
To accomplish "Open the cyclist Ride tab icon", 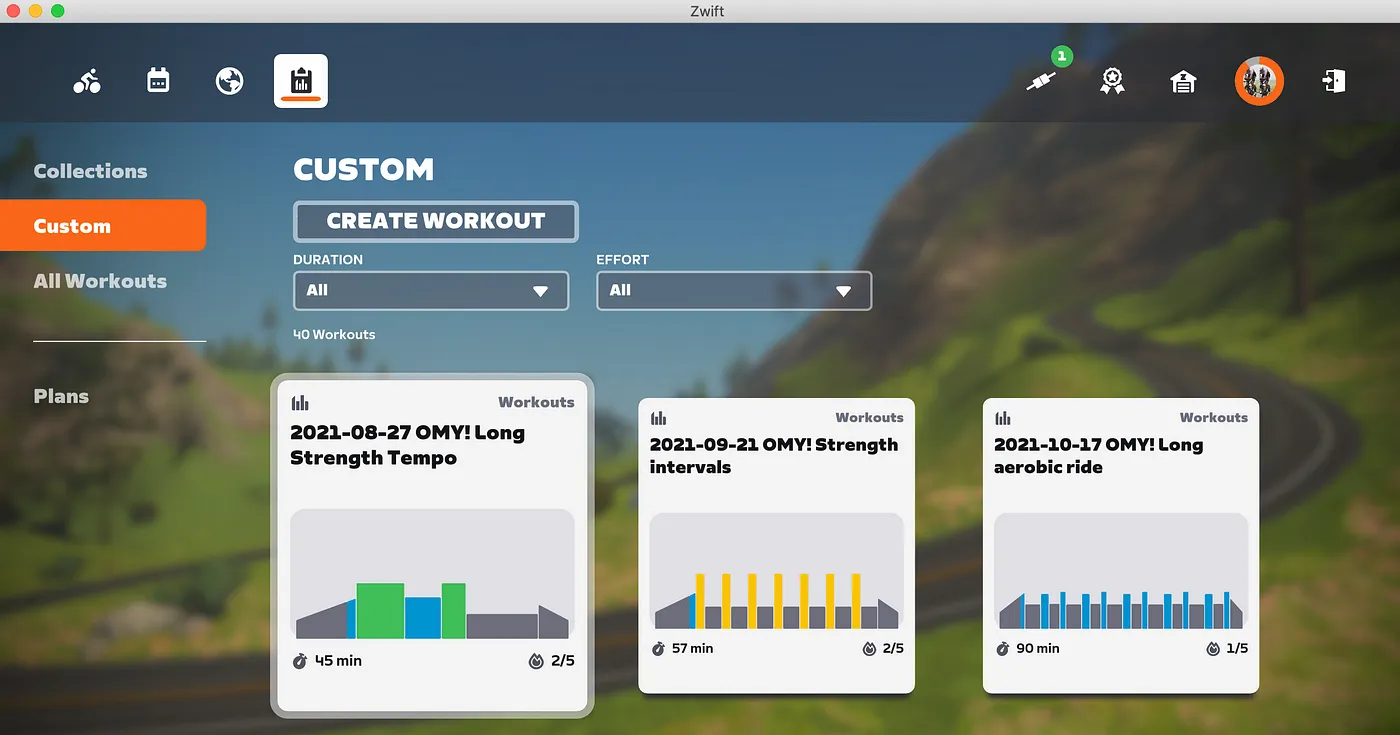I will pyautogui.click(x=87, y=81).
